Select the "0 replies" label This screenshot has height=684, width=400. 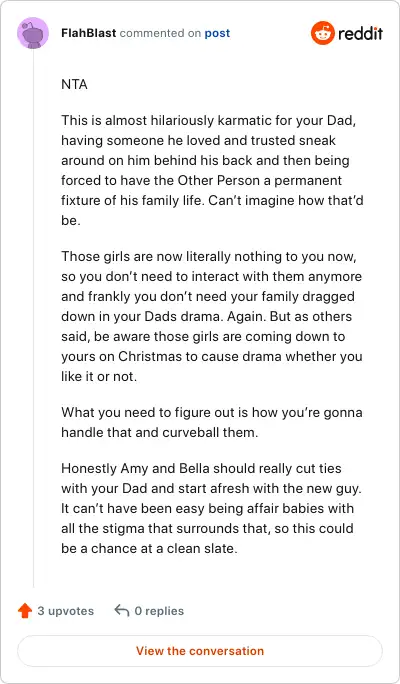click(159, 611)
